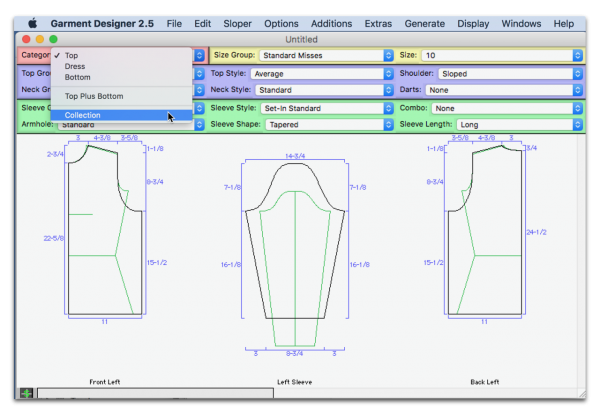Image resolution: width=600 pixels, height=415 pixels.
Task: Click the 24-1/2 back length measurement
Action: tap(536, 232)
